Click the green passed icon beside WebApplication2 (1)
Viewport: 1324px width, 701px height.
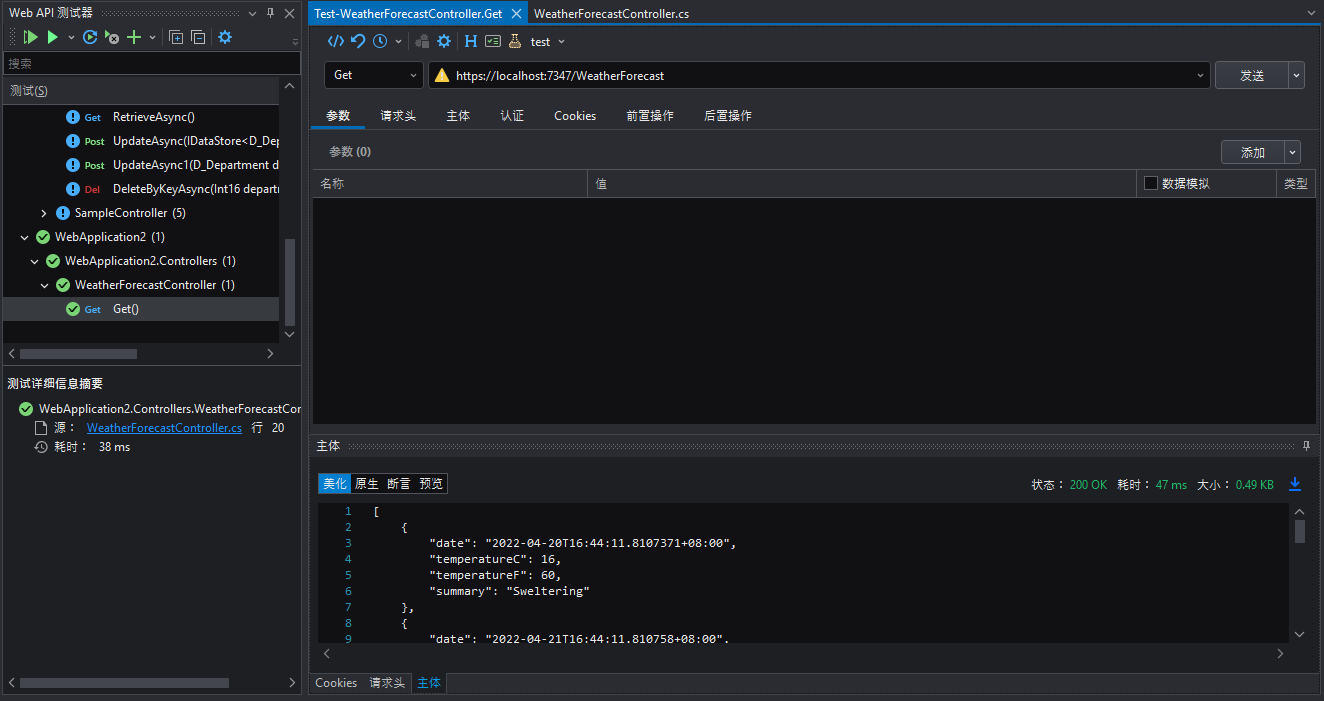tap(43, 237)
